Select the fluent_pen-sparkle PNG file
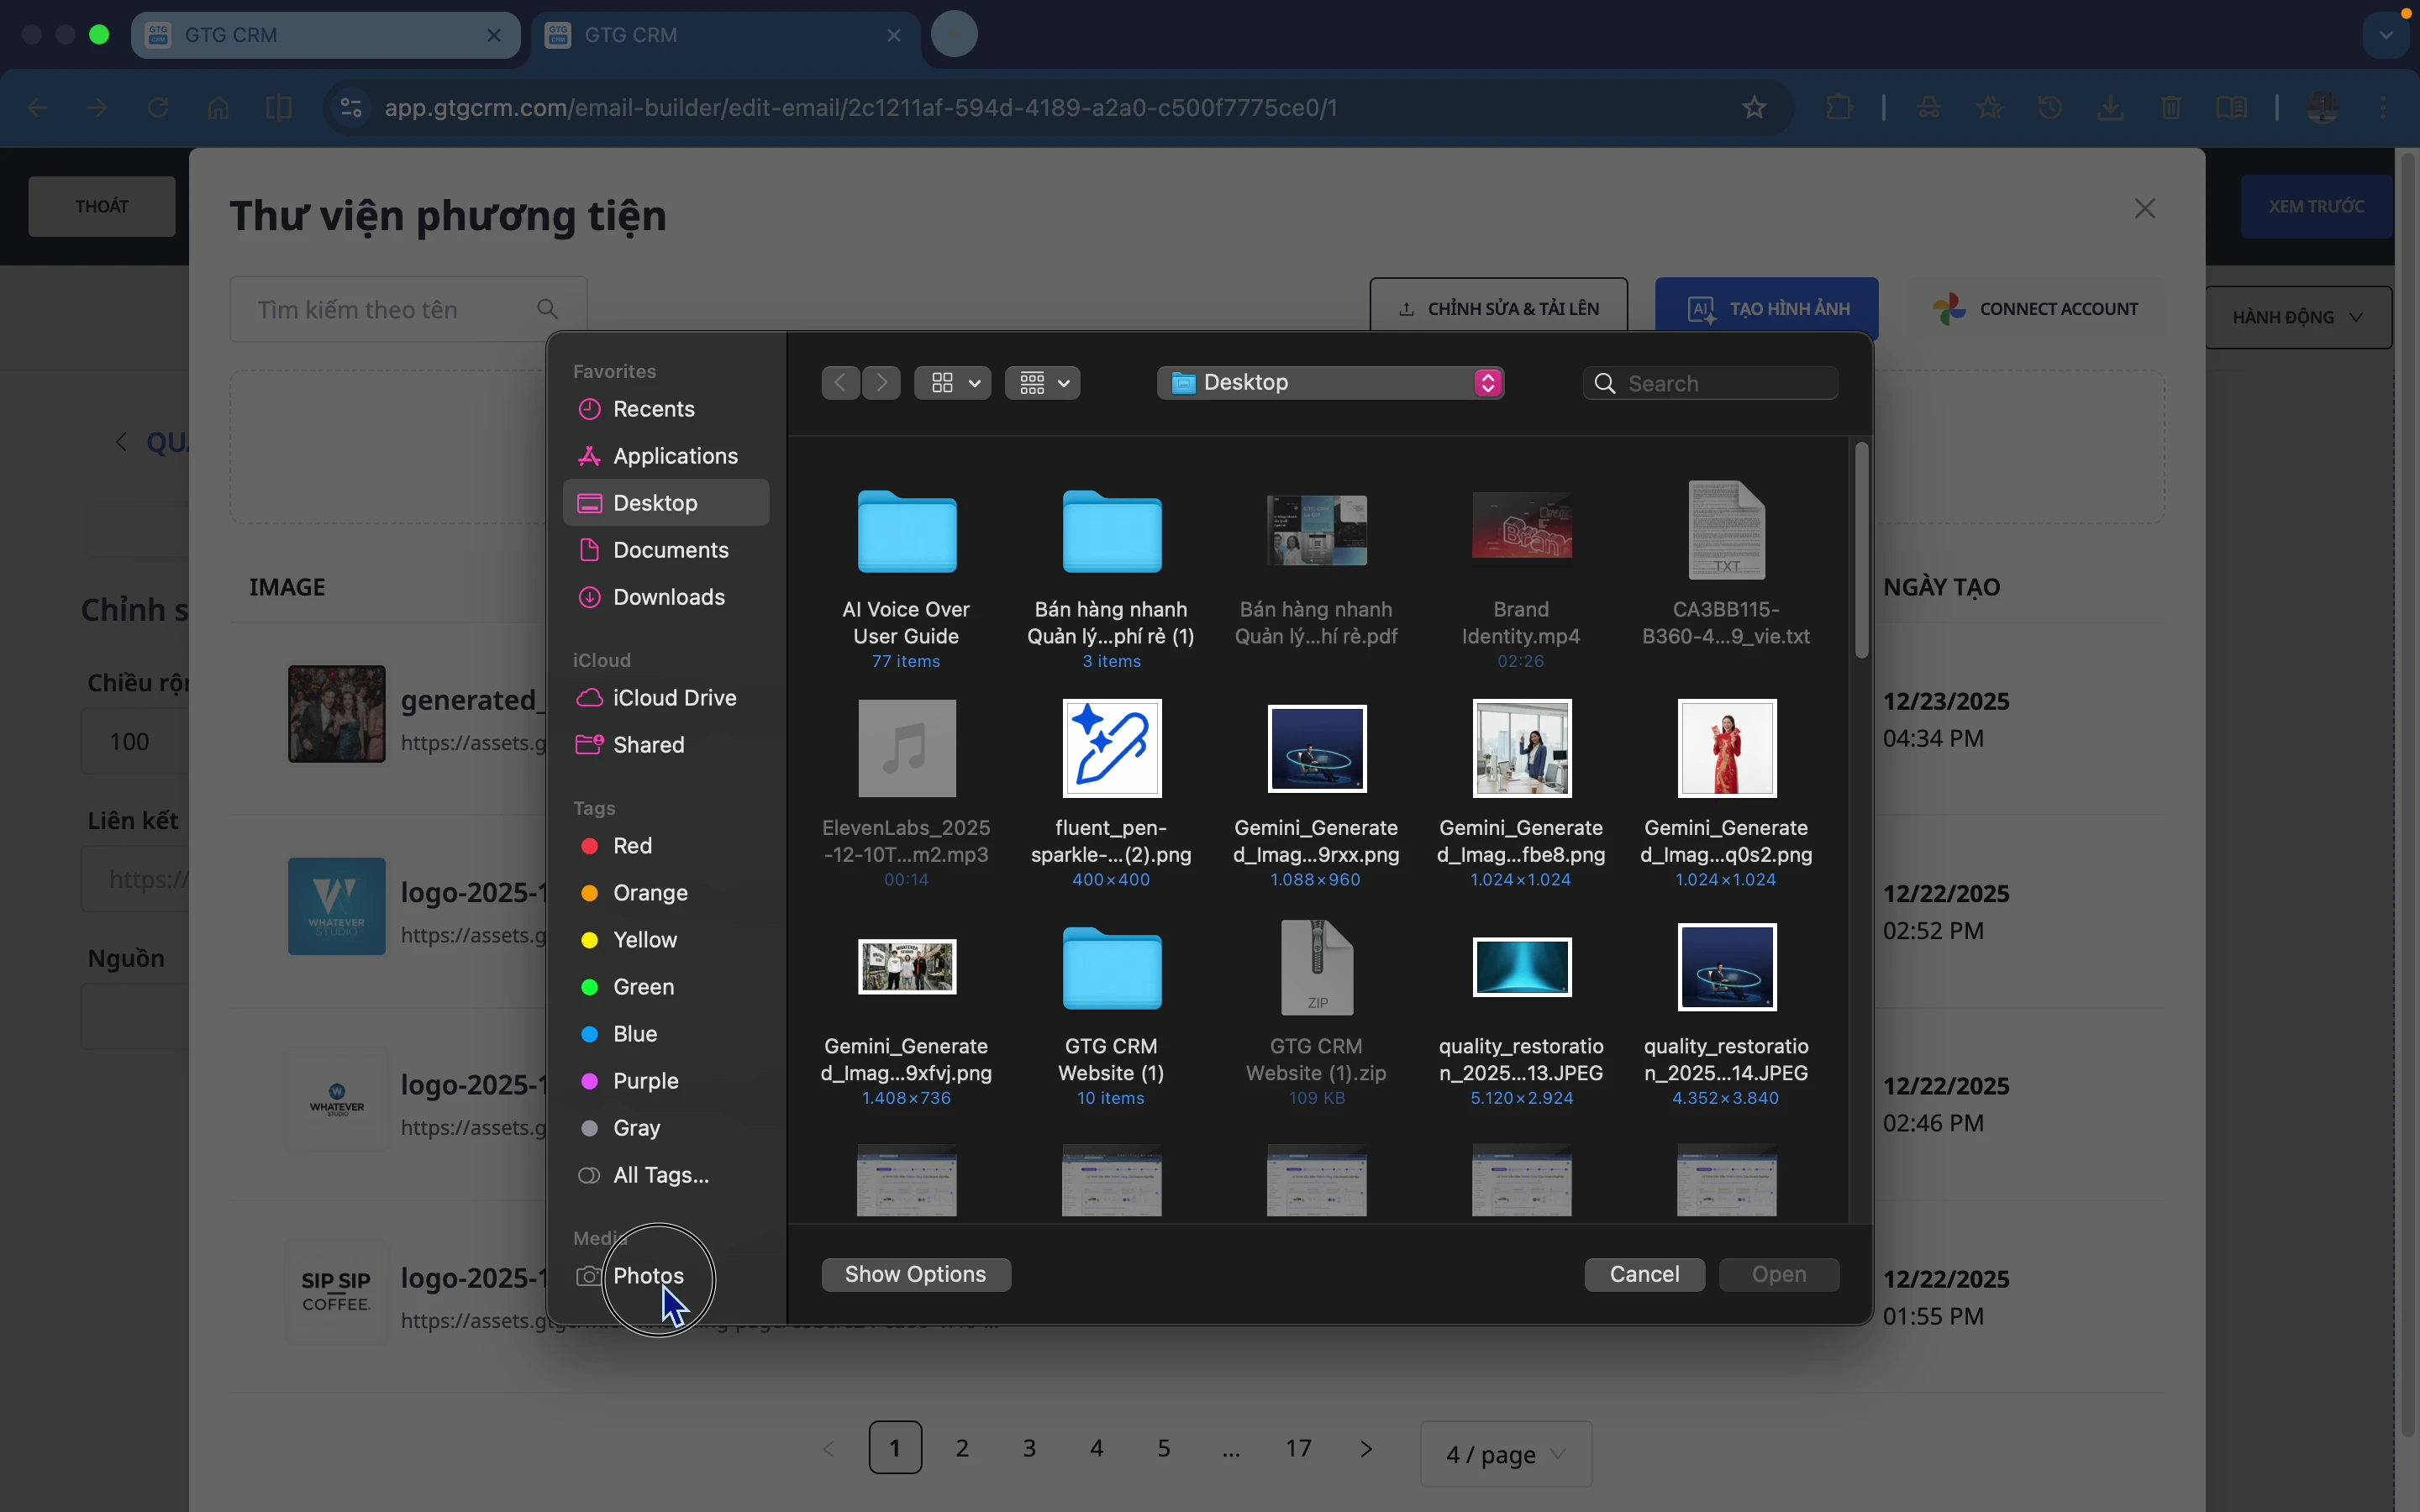 (1111, 749)
